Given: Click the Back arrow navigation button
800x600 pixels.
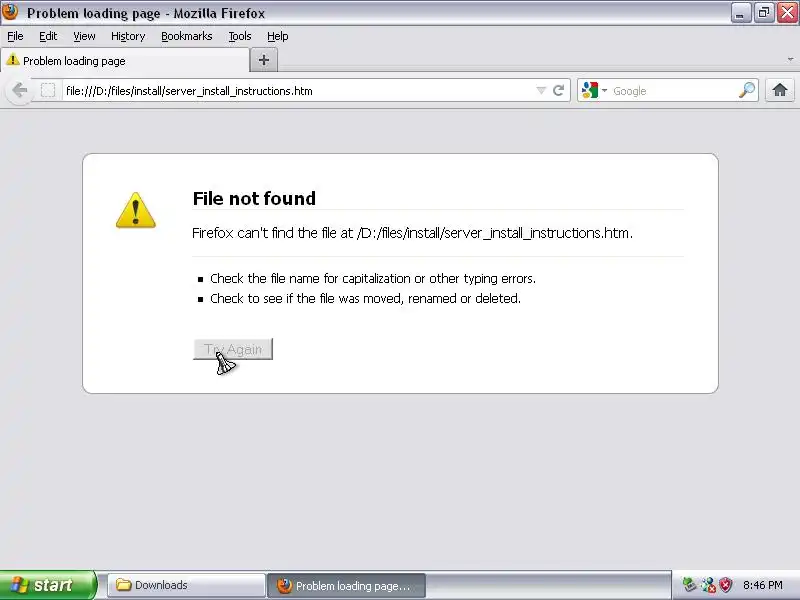Looking at the screenshot, I should 20,91.
